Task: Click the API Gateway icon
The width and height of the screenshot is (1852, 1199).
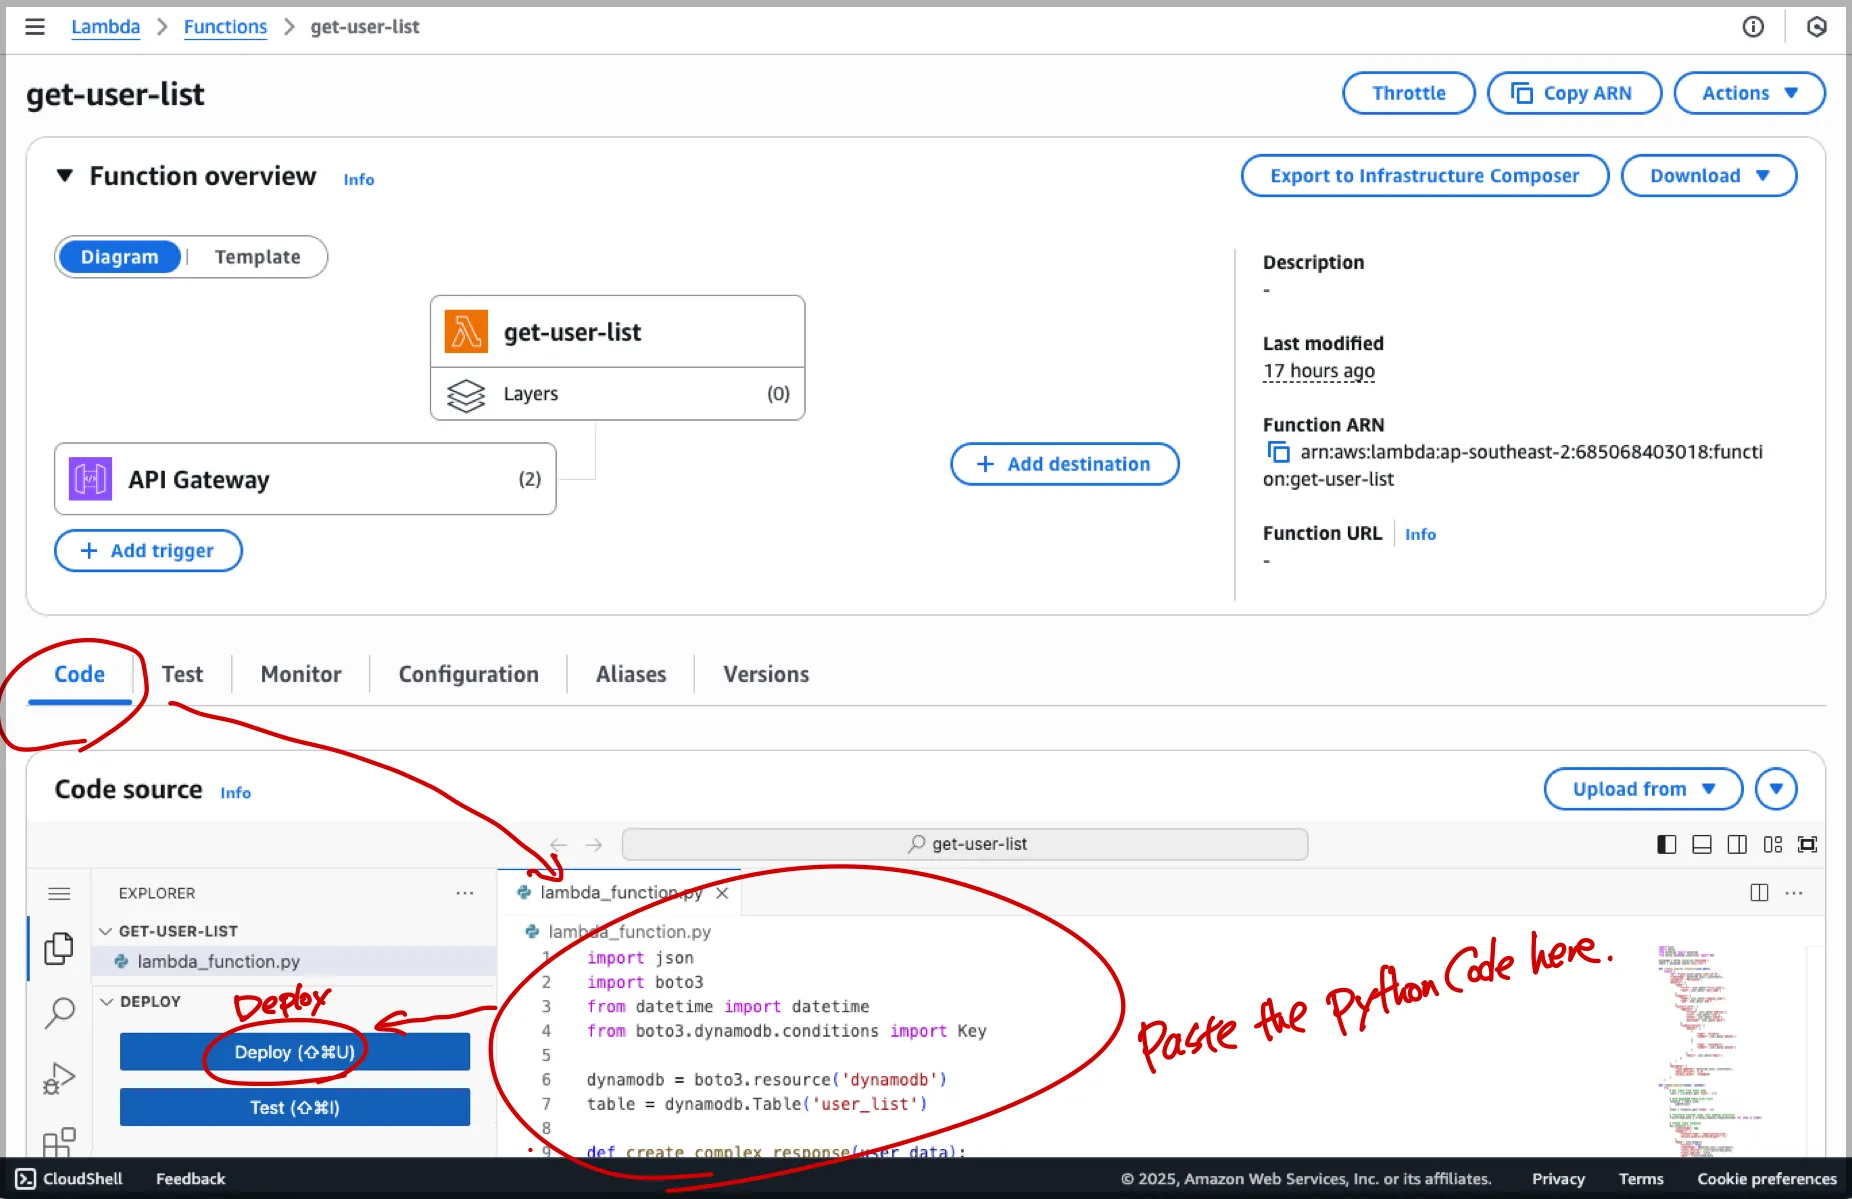Action: [x=90, y=479]
